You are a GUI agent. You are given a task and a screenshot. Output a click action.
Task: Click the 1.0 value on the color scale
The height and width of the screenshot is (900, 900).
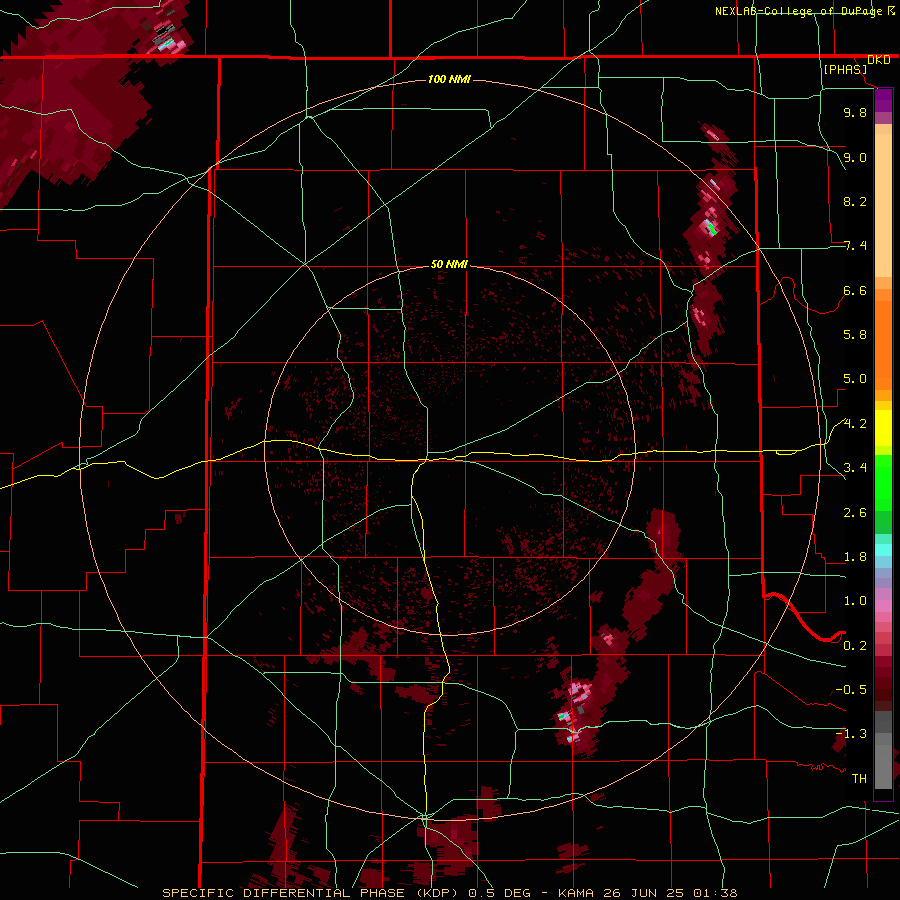pos(855,601)
